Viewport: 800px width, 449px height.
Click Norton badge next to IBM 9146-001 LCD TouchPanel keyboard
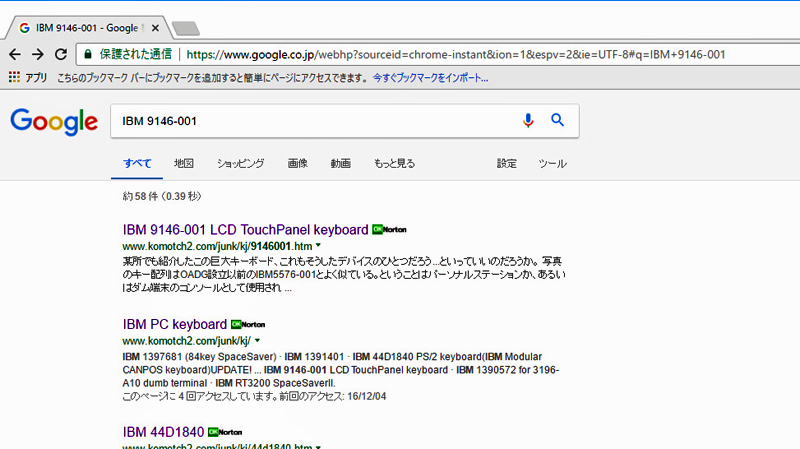click(x=389, y=230)
